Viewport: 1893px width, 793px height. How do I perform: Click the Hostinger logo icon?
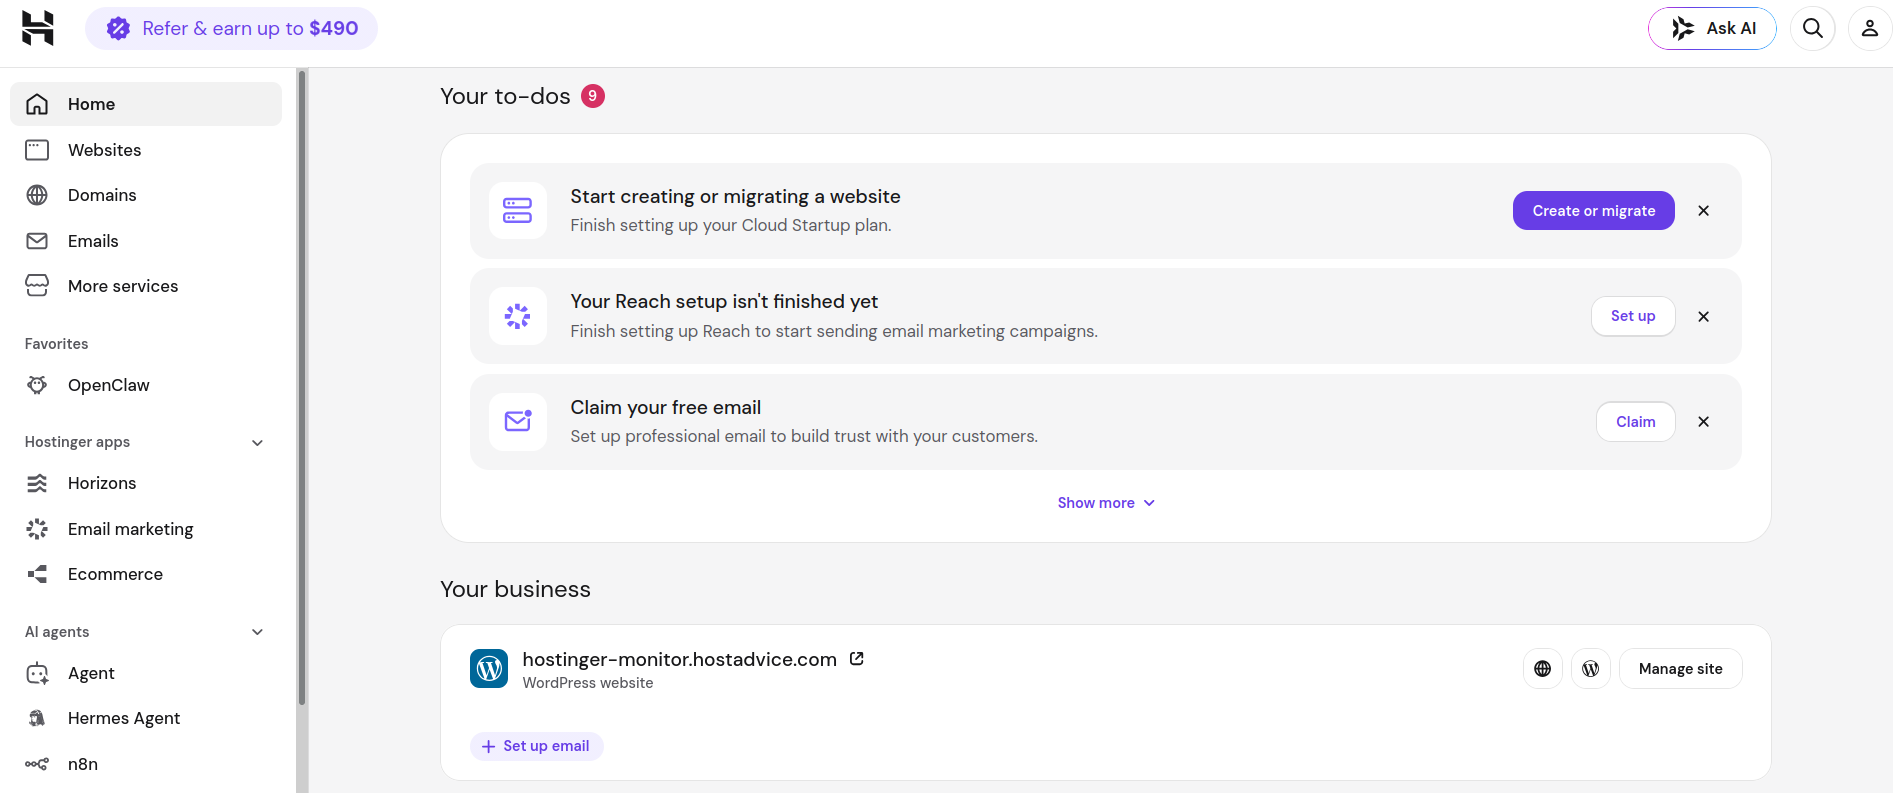[x=38, y=28]
